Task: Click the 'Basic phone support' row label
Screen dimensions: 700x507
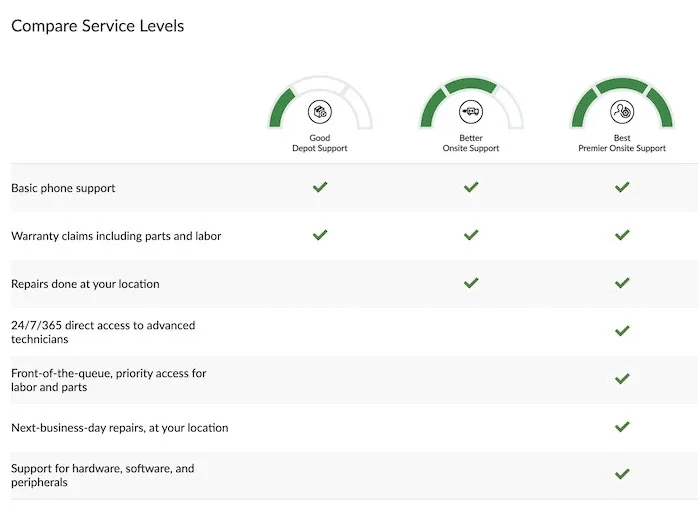Action: tap(63, 188)
